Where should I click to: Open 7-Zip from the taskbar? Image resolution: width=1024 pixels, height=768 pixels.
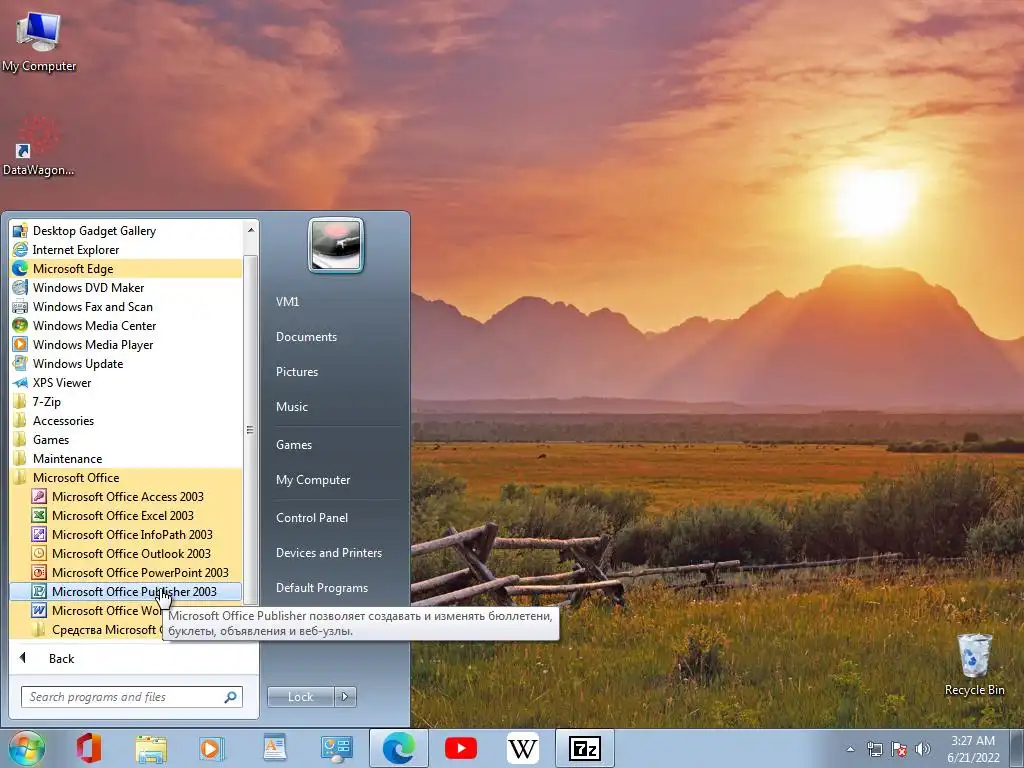584,748
